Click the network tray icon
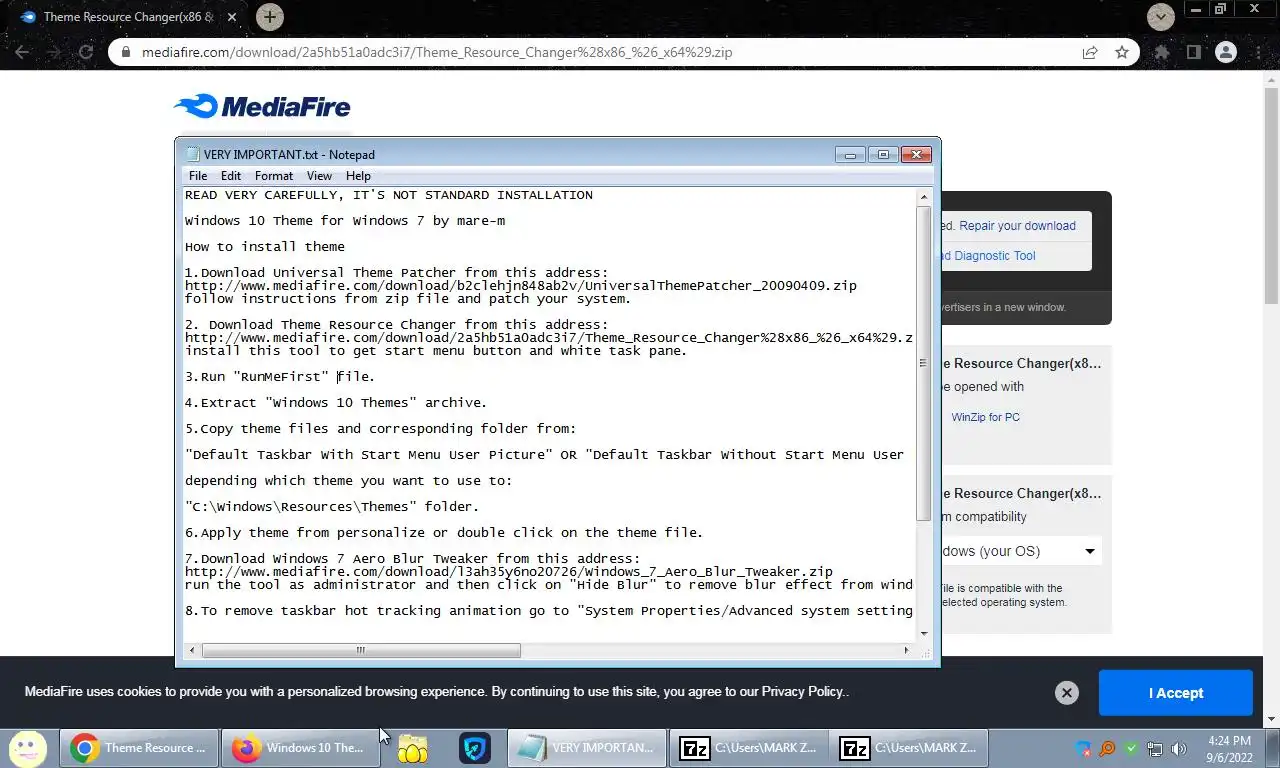1280x768 pixels. coord(1155,748)
